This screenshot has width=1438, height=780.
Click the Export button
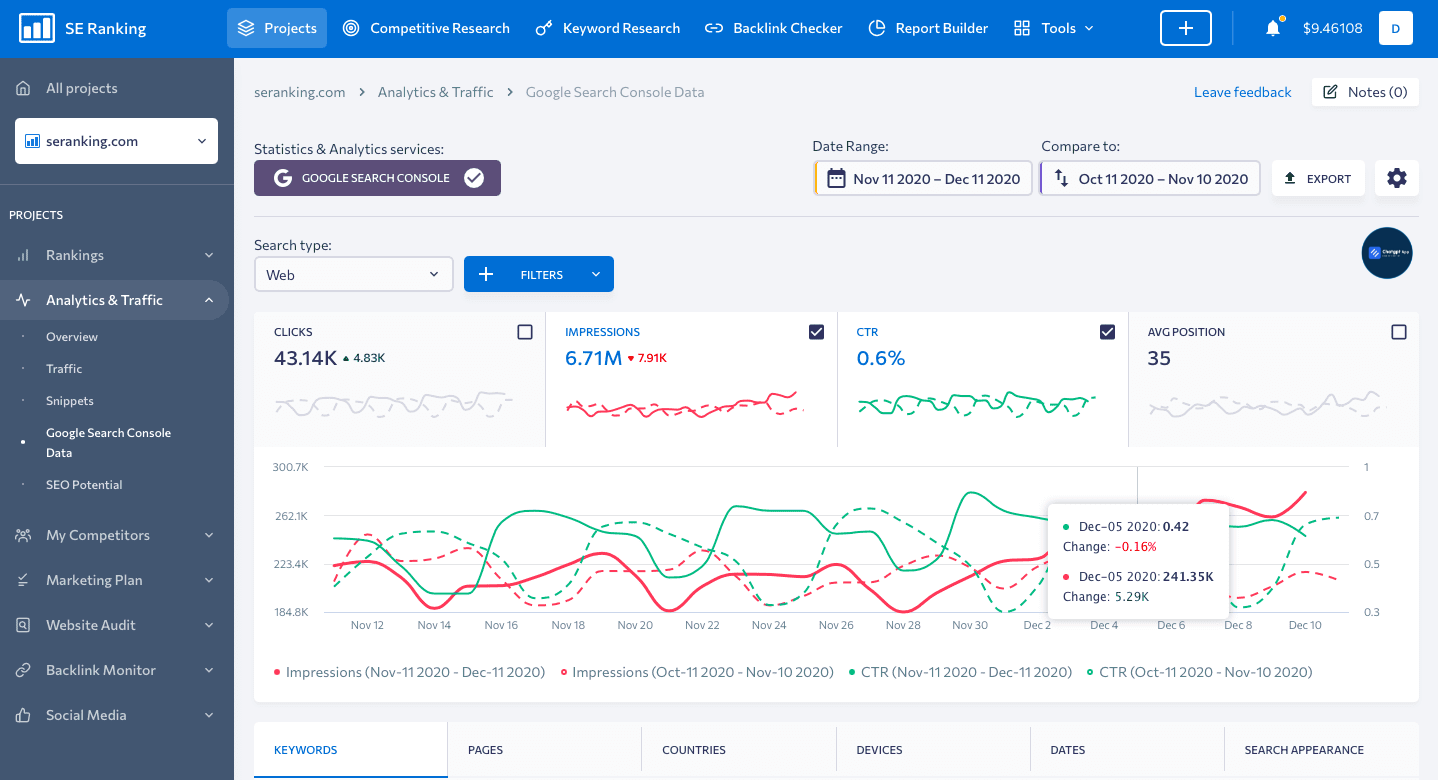point(1318,179)
